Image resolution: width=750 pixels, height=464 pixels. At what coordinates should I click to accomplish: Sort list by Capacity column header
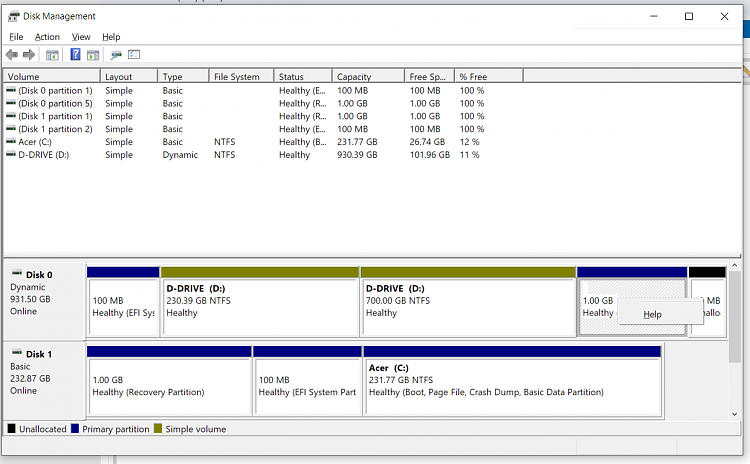point(354,77)
